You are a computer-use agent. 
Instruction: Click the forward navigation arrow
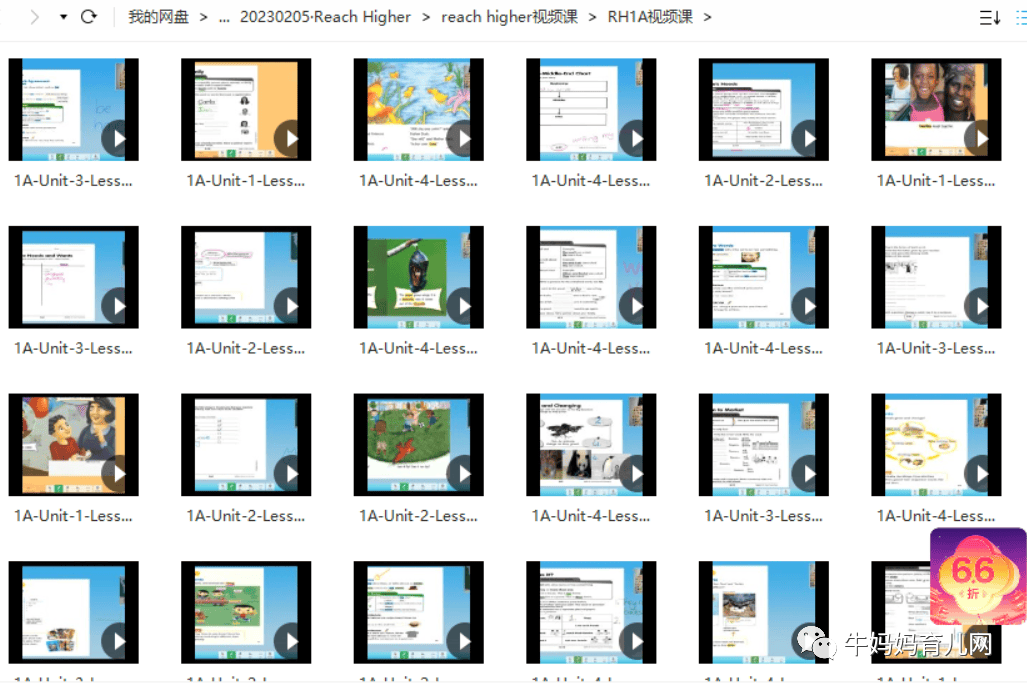(x=35, y=17)
